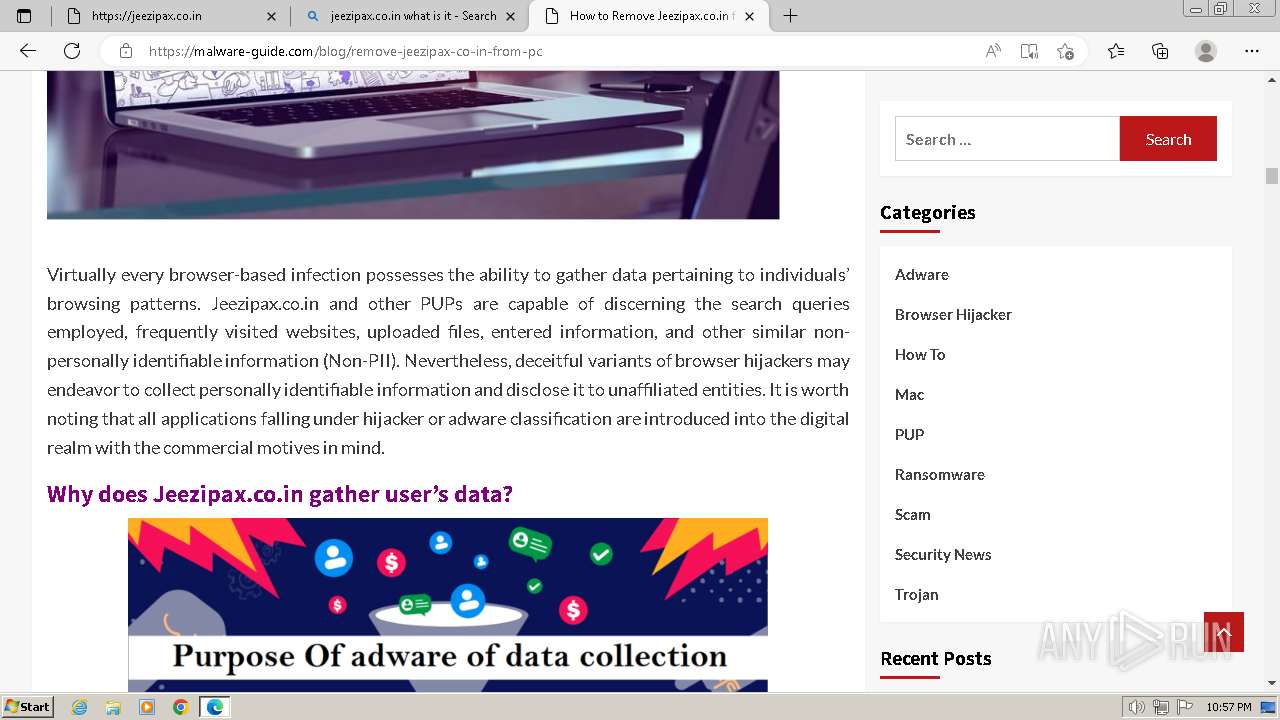Select How to Remove Jeezipax.co.in tab
This screenshot has width=1280, height=720.
pos(649,16)
